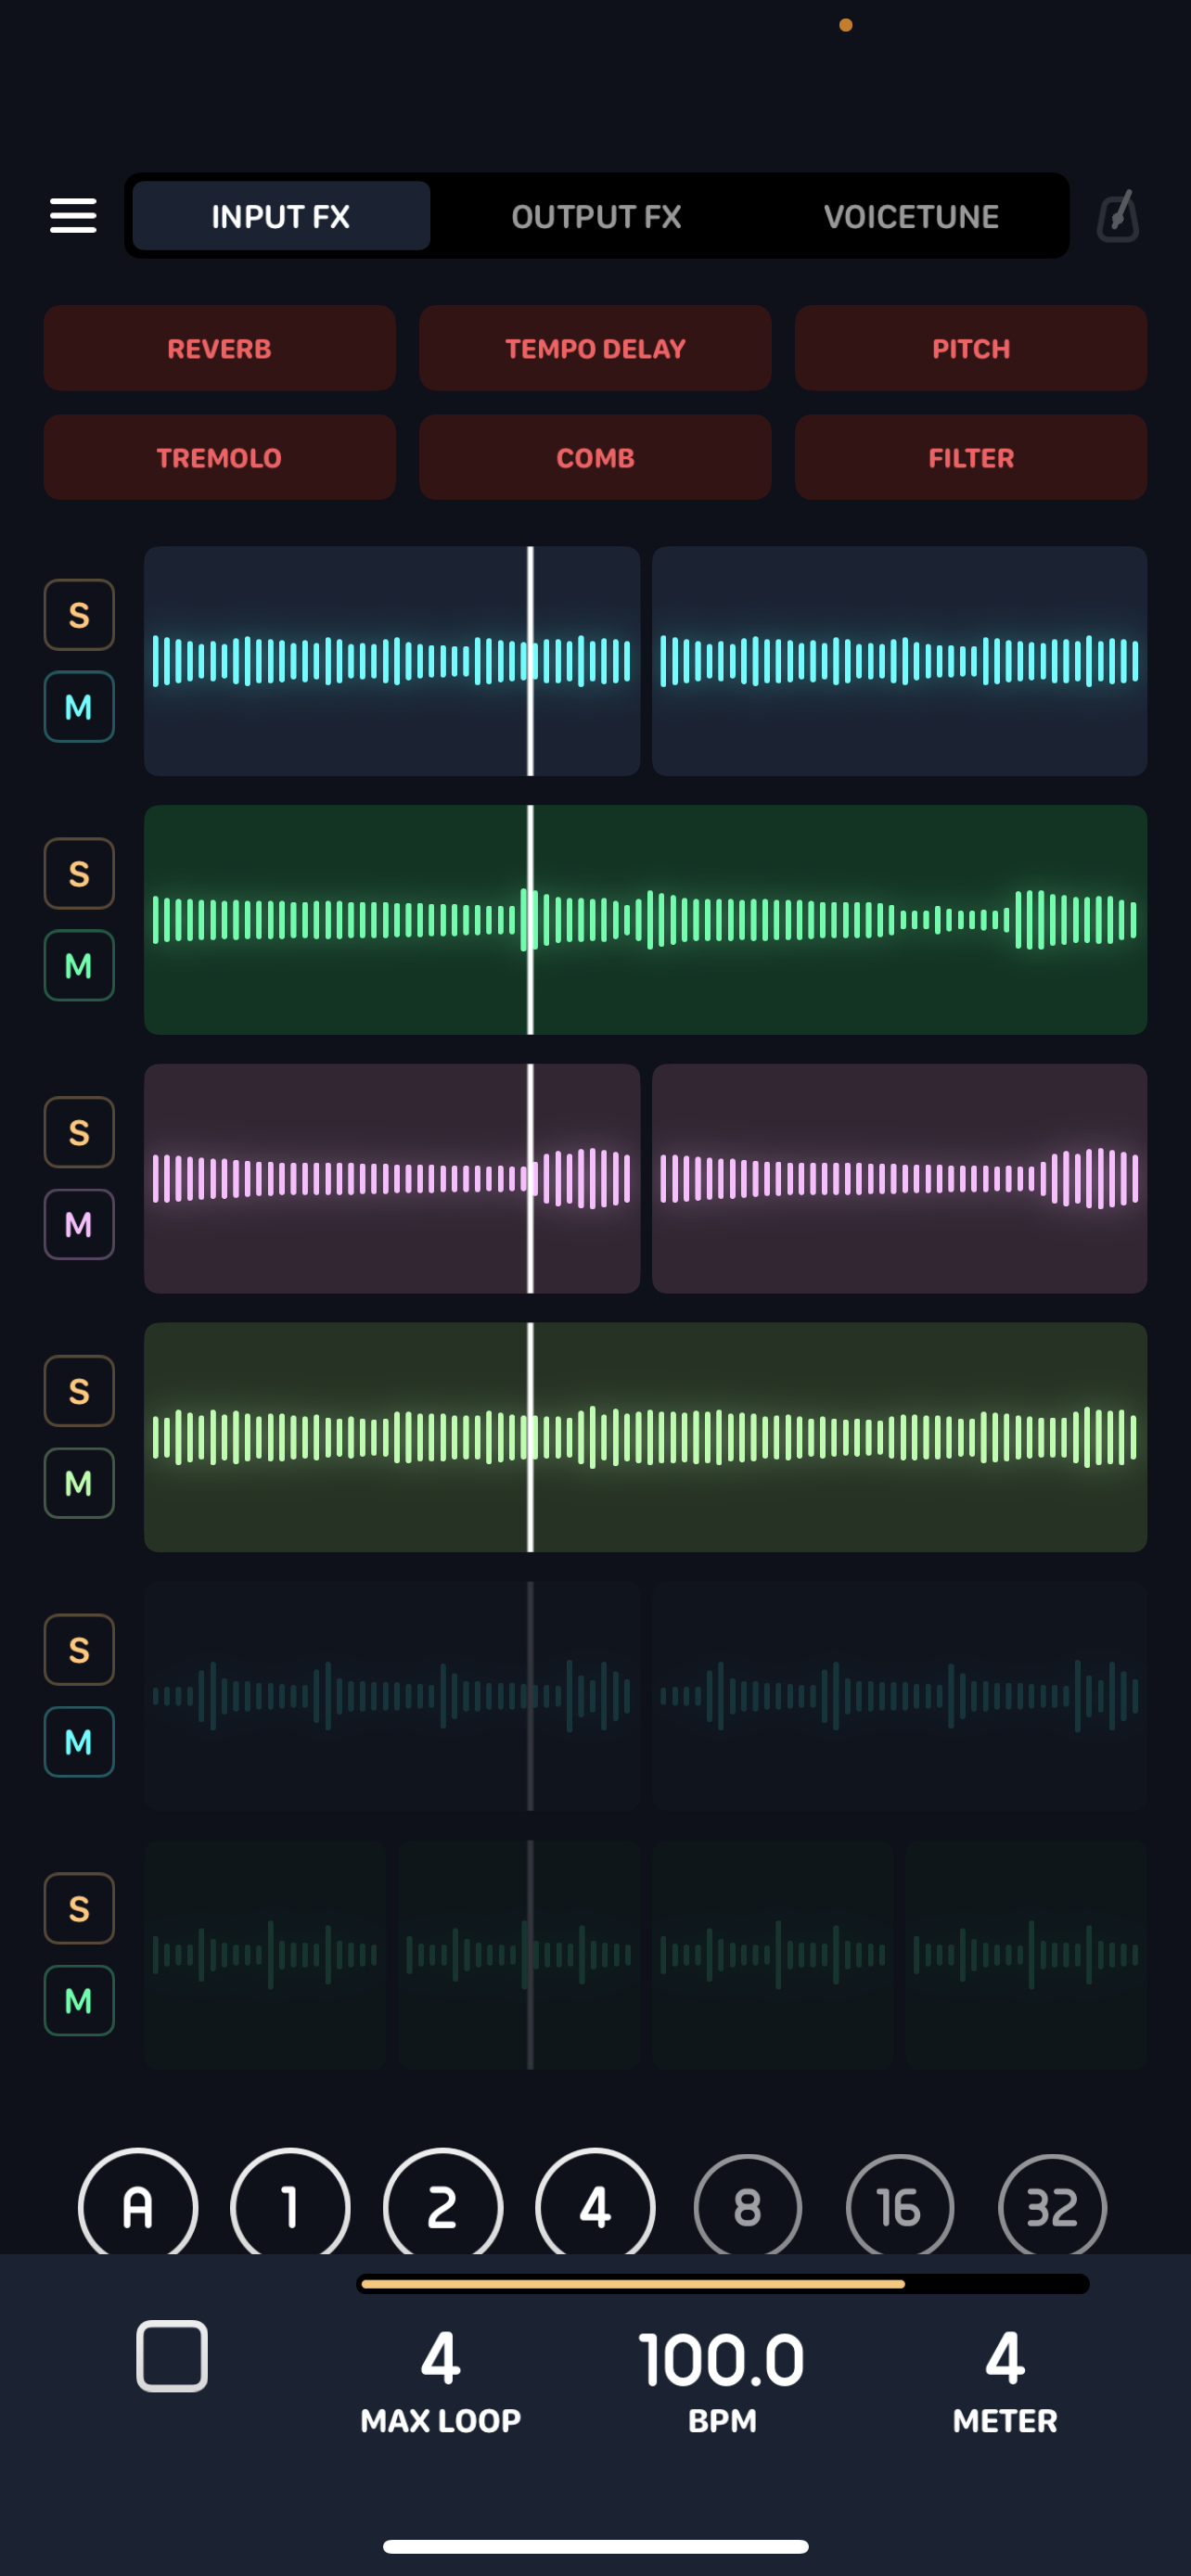Mute the cyan first track
This screenshot has height=2576, width=1191.
pos(79,707)
